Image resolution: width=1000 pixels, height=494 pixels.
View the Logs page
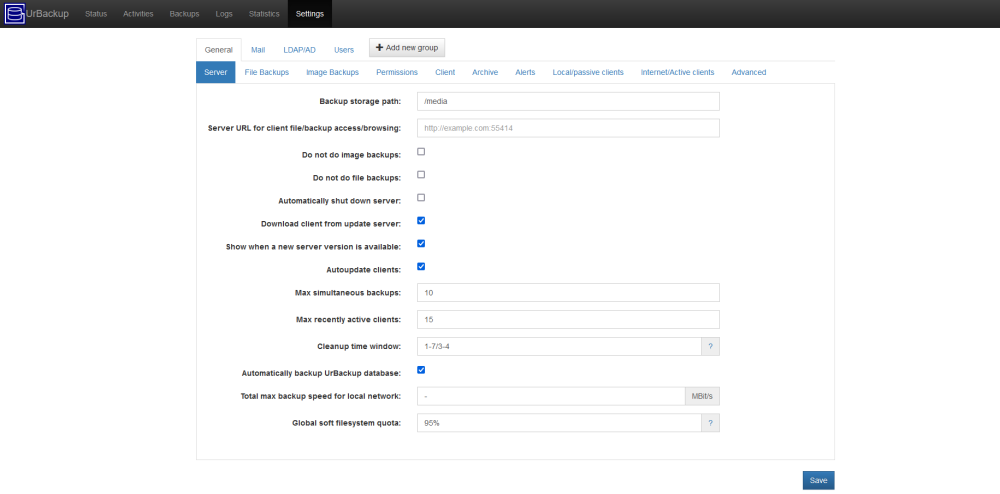coord(224,14)
